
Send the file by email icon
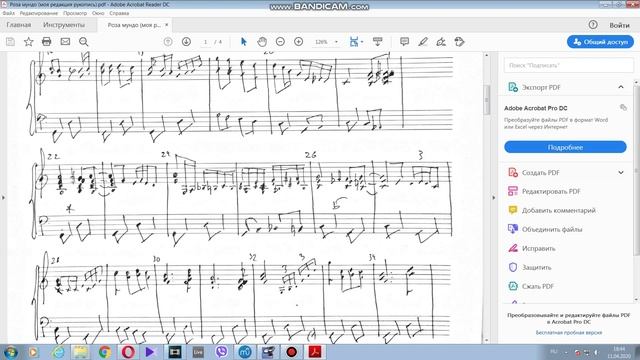(65, 42)
